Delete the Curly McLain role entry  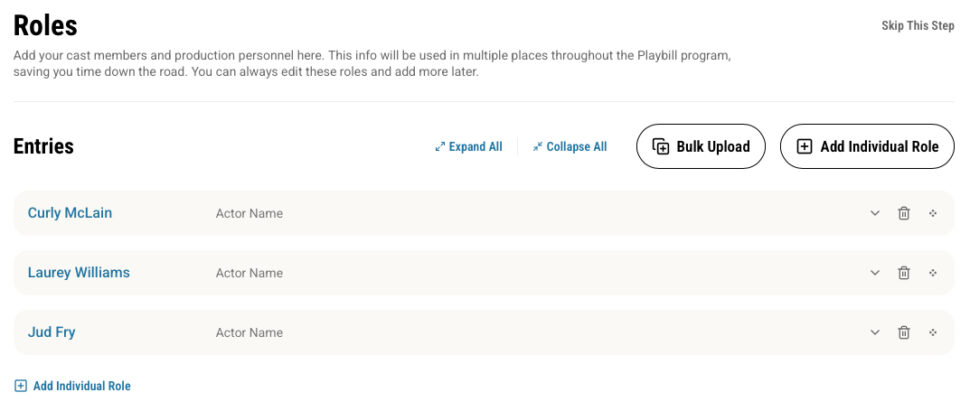904,213
